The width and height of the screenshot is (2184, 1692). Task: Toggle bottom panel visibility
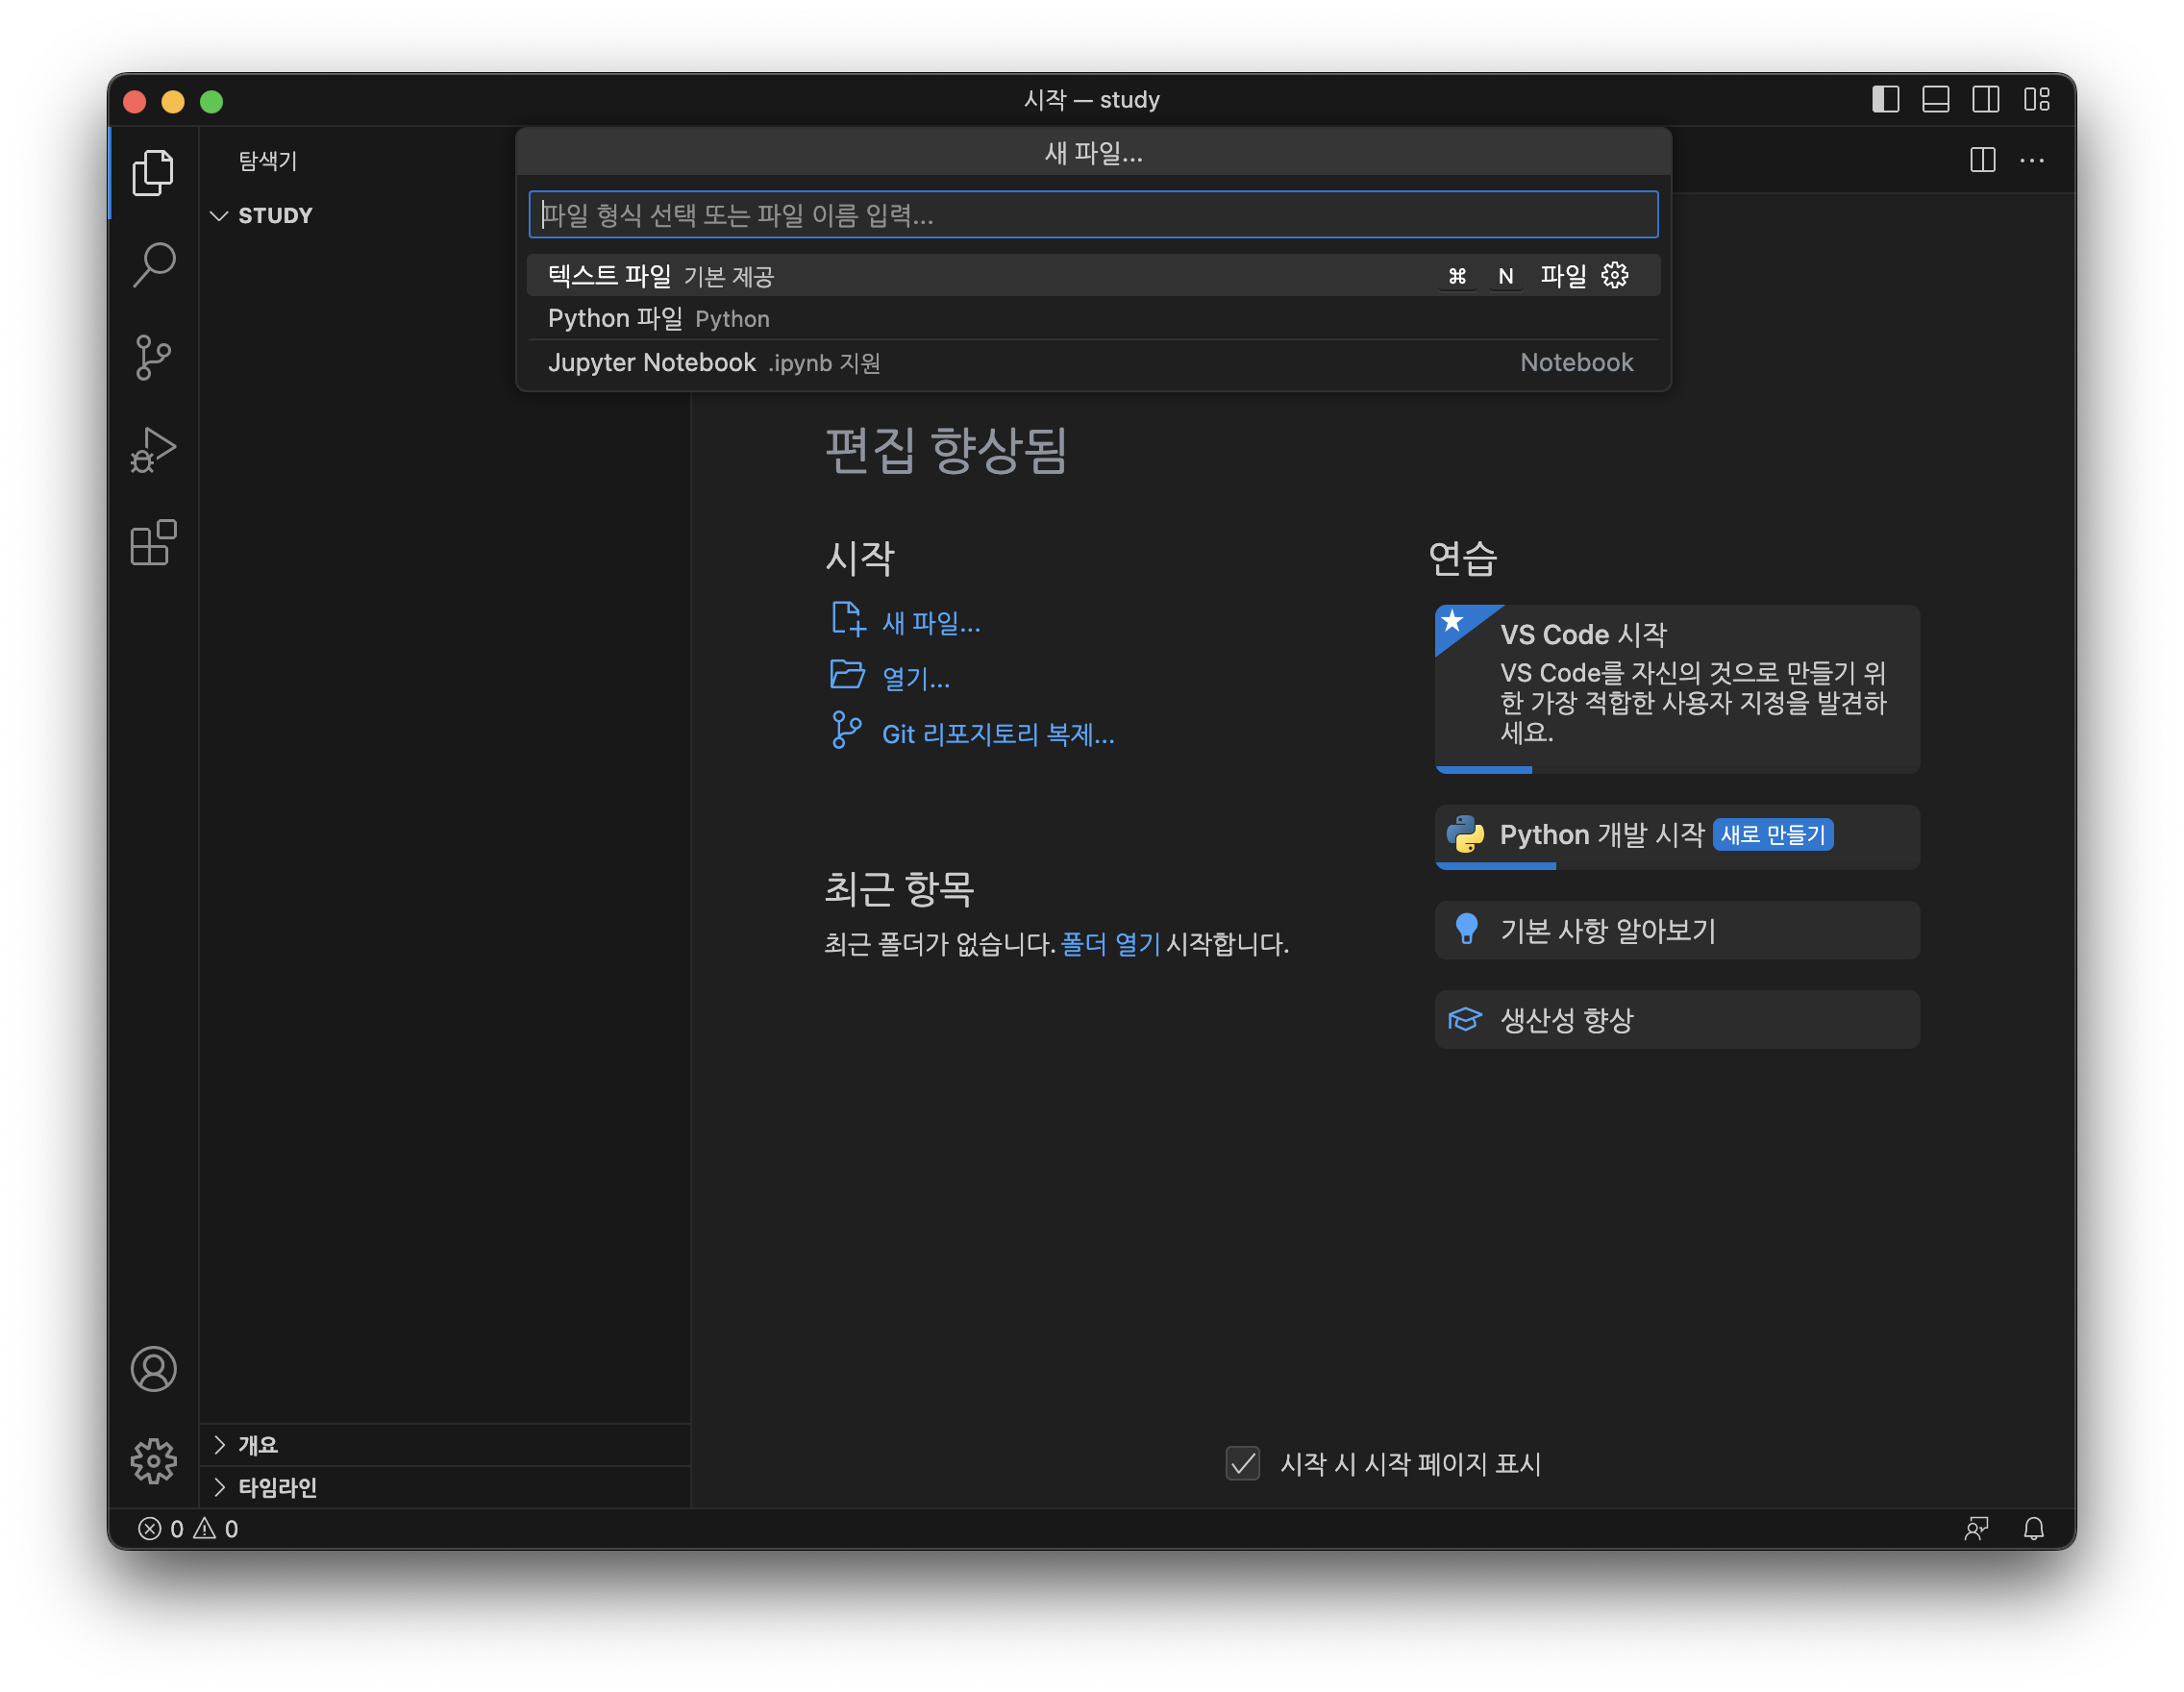click(x=1935, y=100)
